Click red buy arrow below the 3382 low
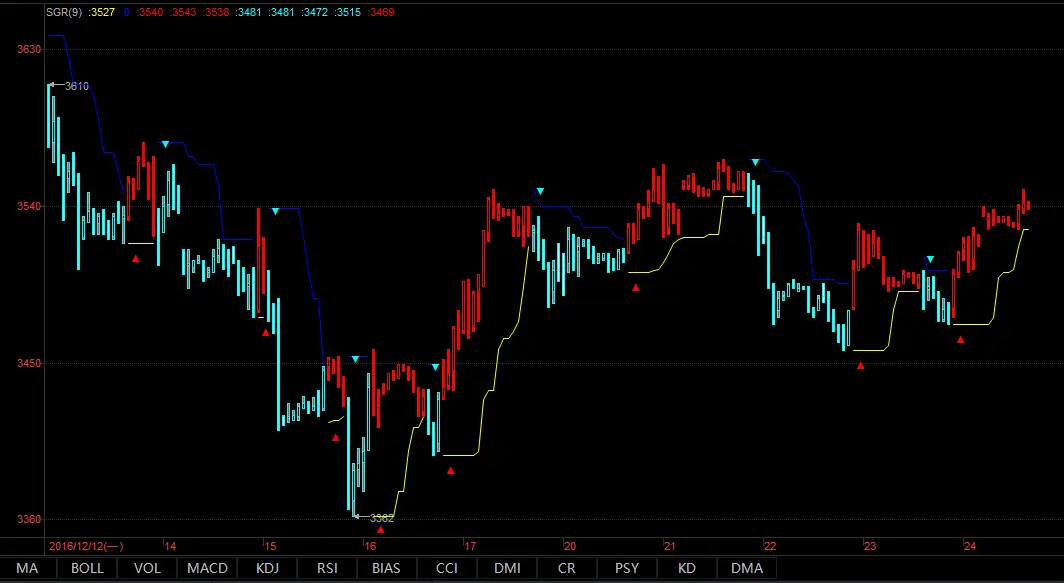 click(381, 529)
